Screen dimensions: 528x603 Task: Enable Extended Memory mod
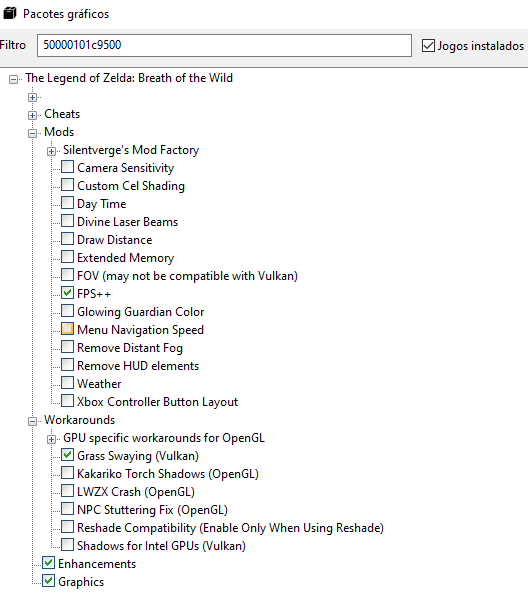tap(67, 257)
